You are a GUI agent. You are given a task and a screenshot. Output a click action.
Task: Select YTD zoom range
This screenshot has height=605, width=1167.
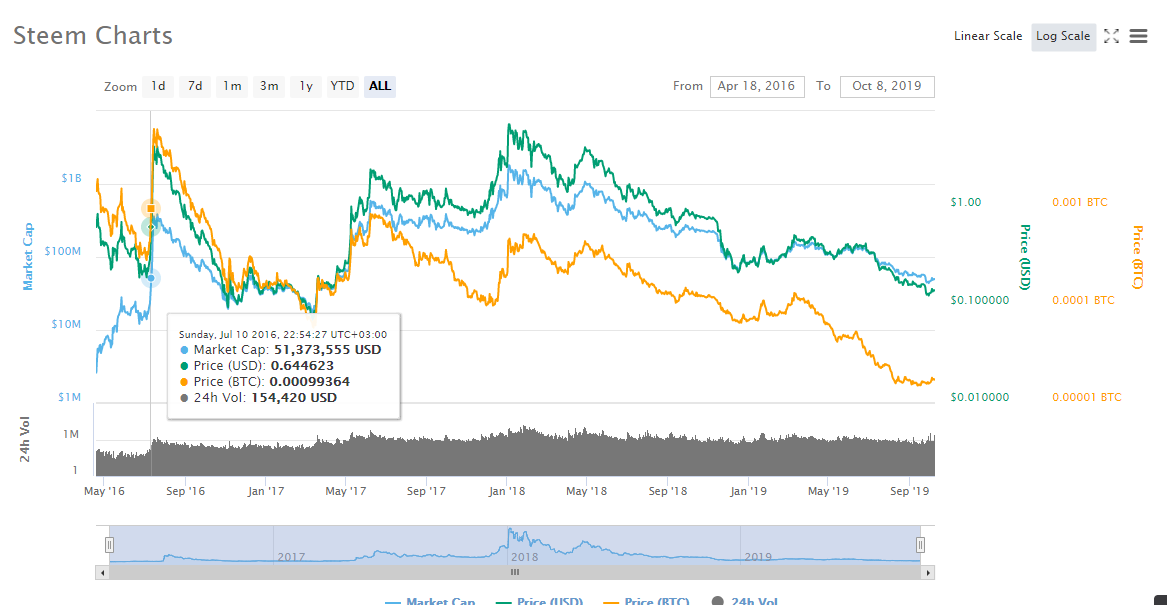342,86
